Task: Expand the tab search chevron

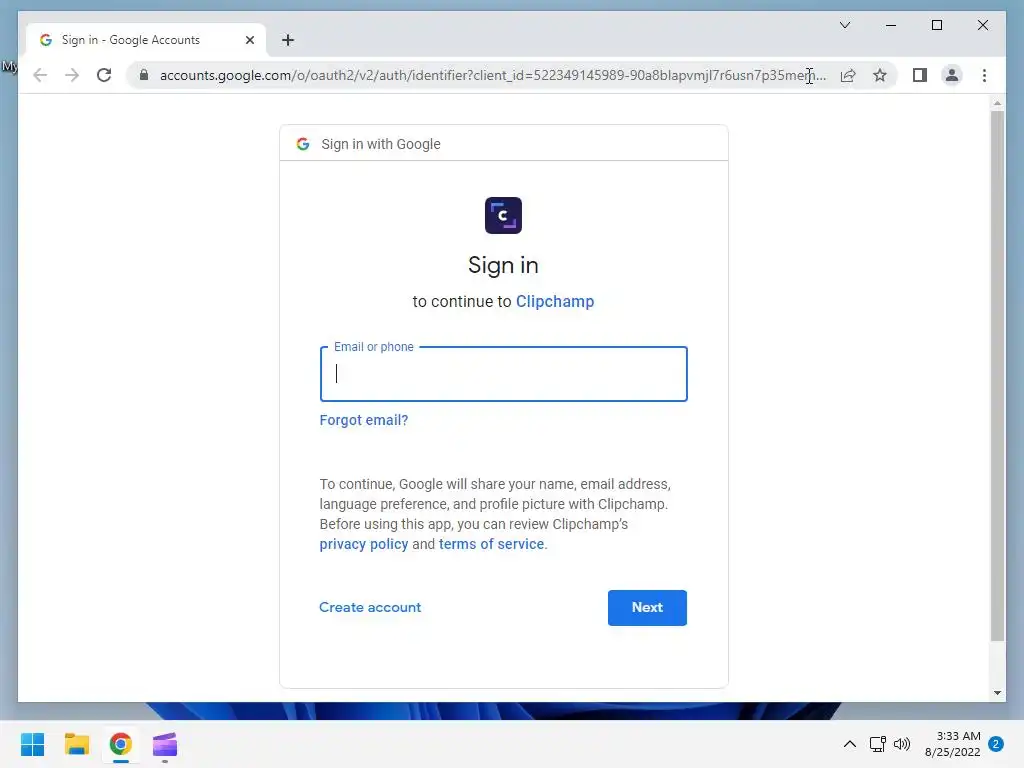Action: [844, 25]
